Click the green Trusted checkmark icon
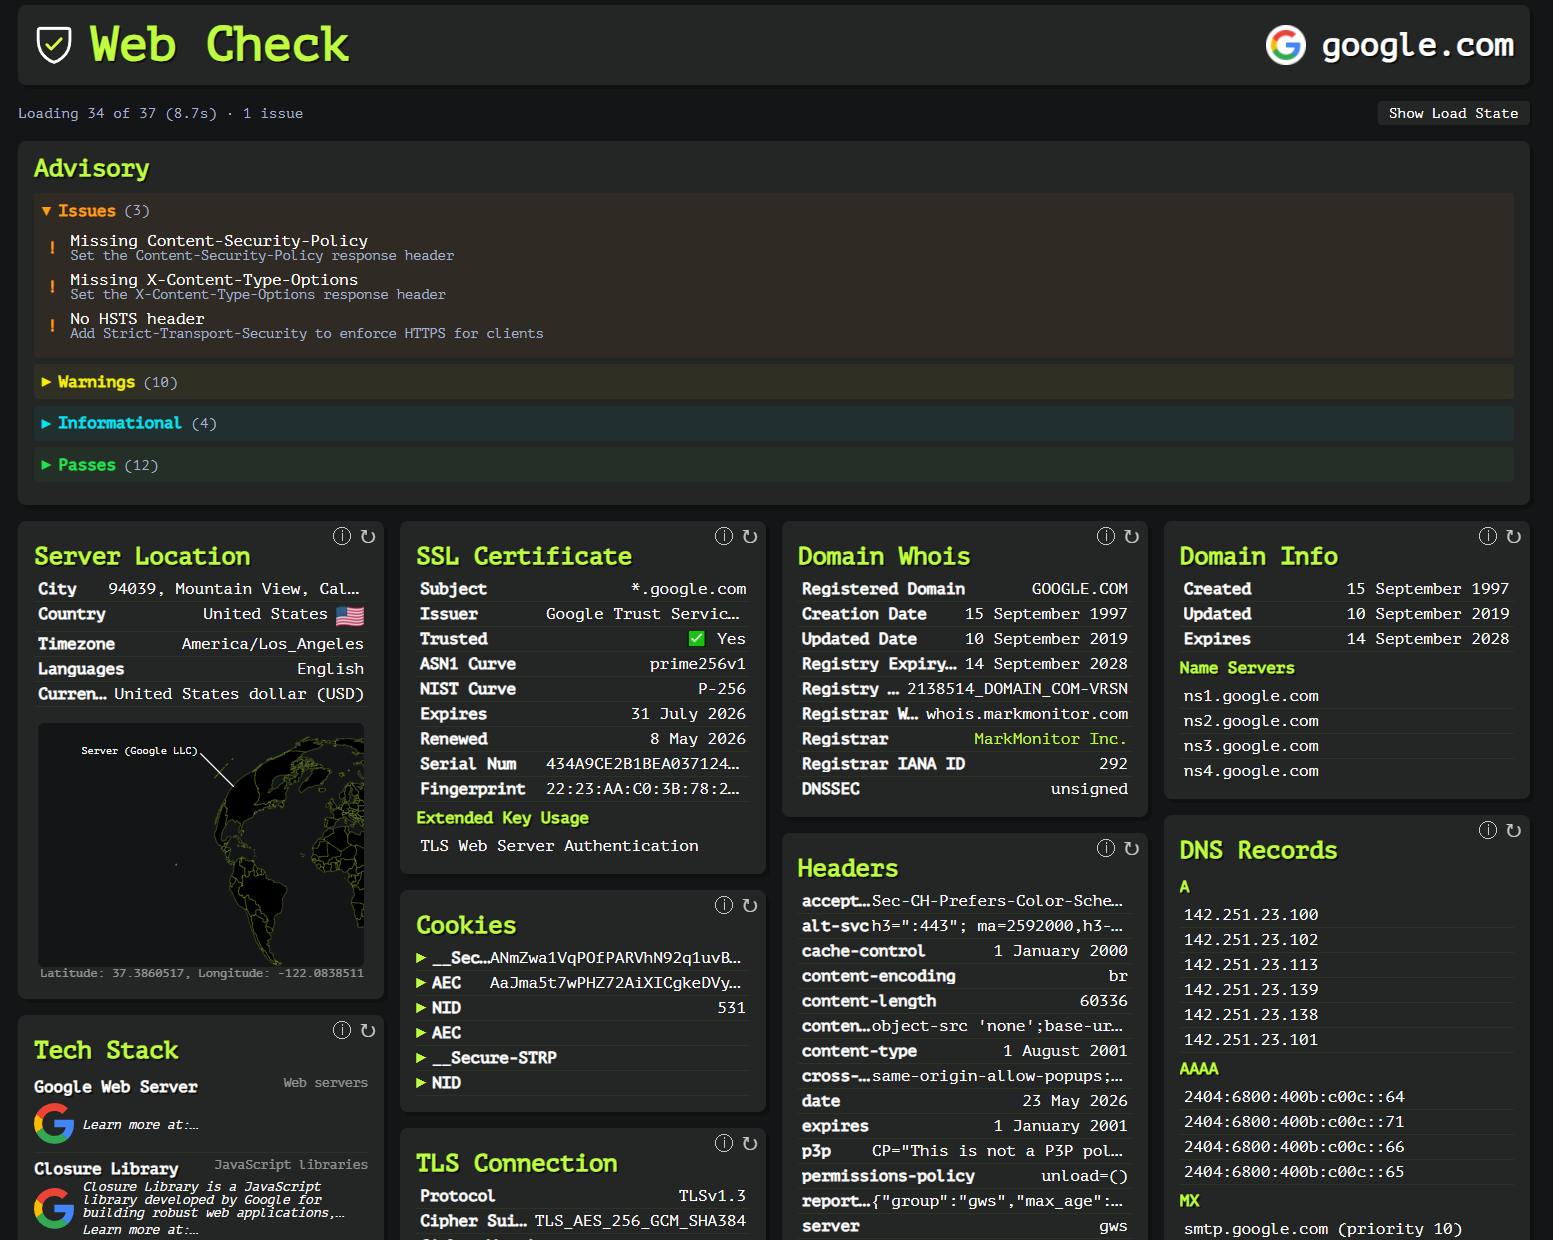1553x1240 pixels. (697, 639)
